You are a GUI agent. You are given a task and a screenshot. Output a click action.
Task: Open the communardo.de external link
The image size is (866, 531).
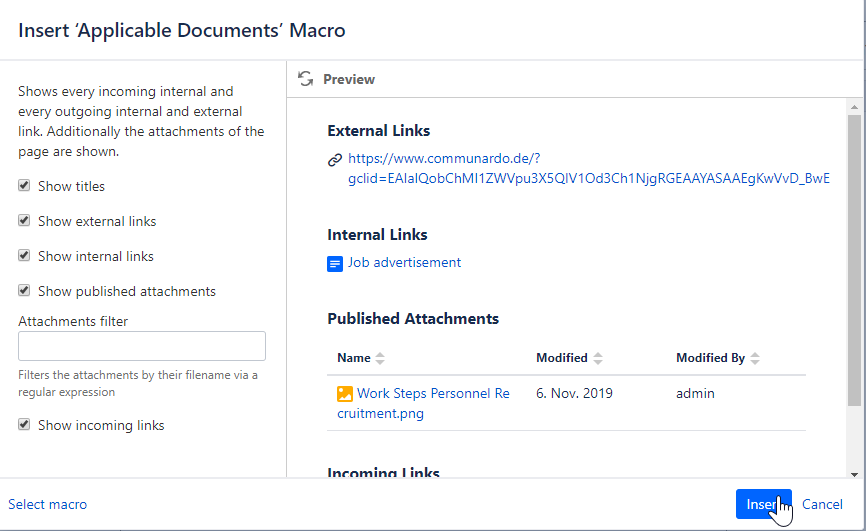click(589, 169)
